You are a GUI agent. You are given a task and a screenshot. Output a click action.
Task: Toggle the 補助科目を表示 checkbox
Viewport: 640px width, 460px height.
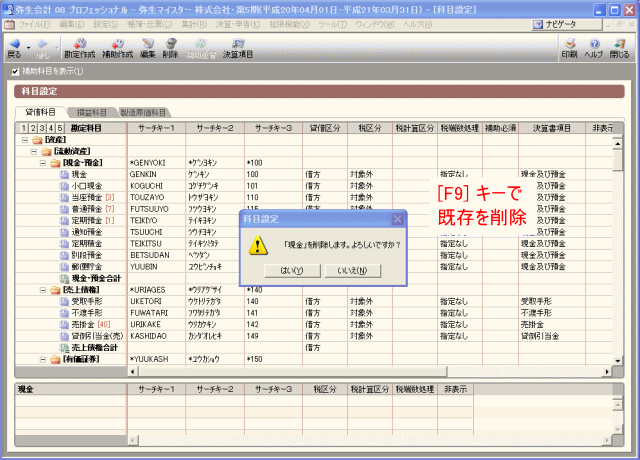(x=15, y=72)
